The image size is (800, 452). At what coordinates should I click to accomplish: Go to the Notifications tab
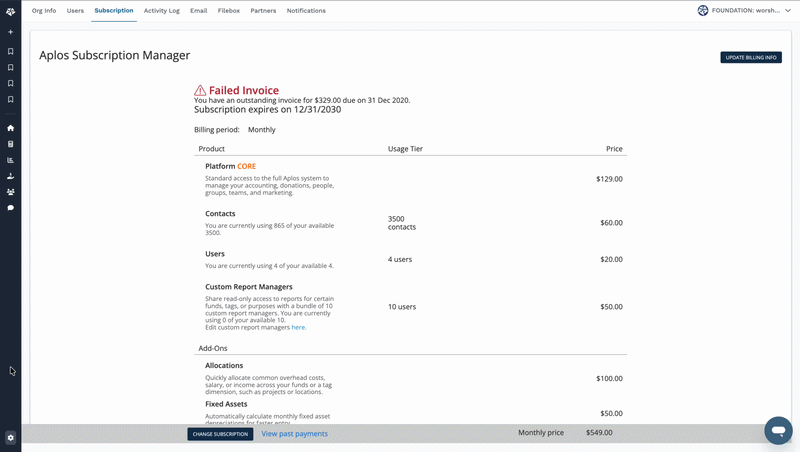click(306, 11)
